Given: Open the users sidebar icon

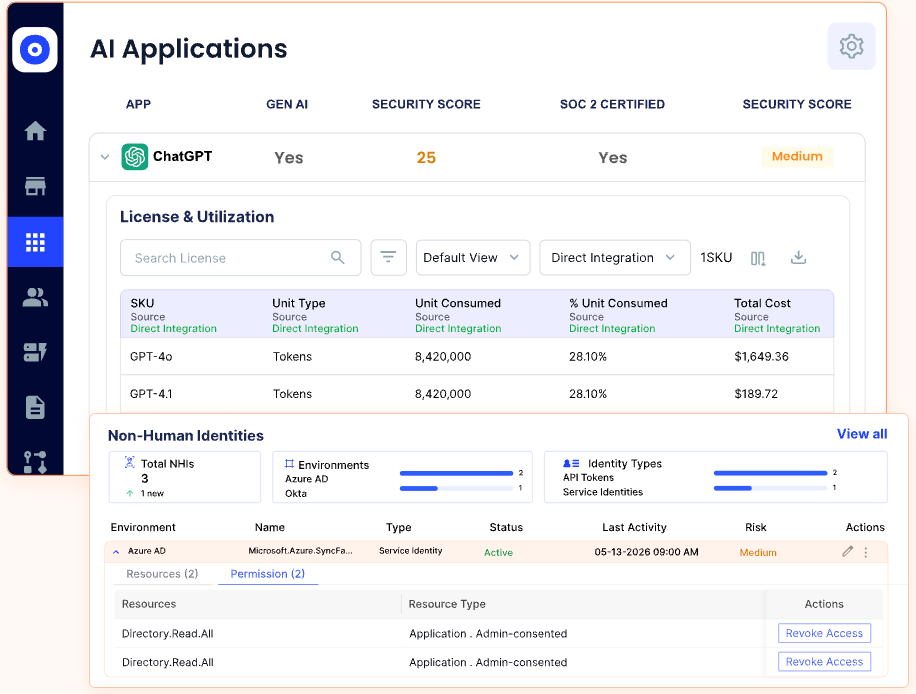Looking at the screenshot, I should (x=35, y=297).
